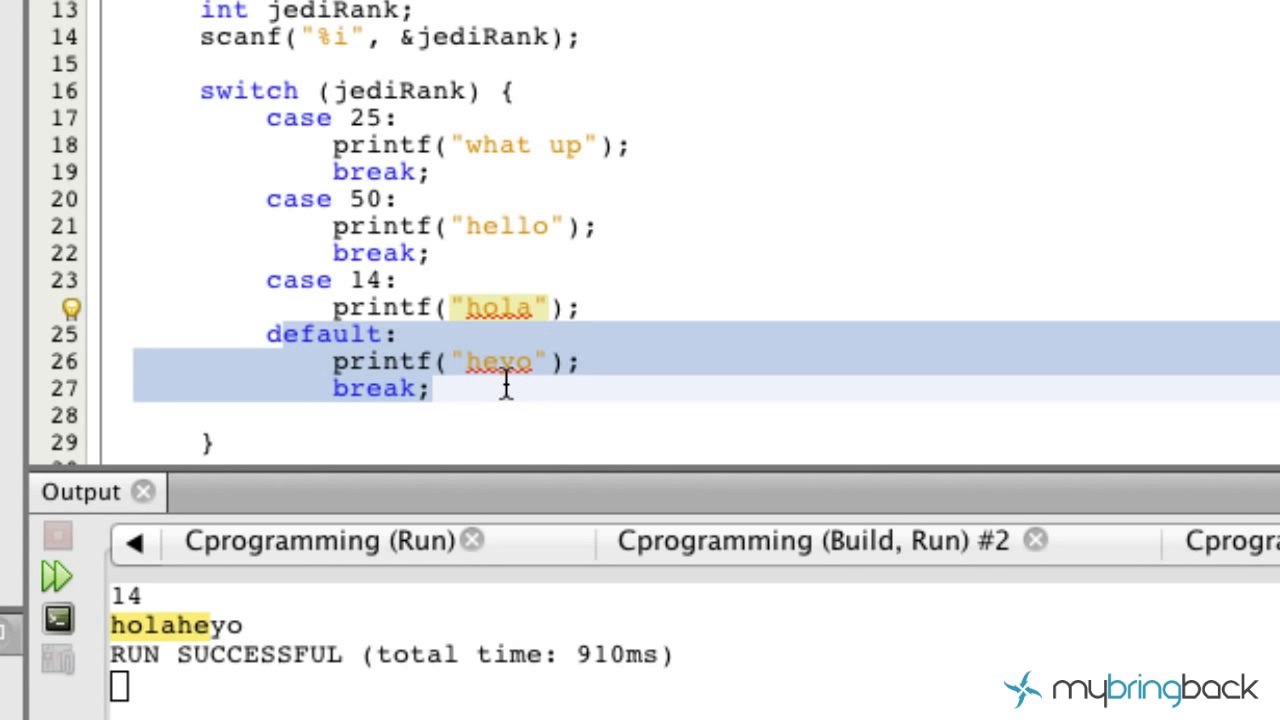Click the greyed icon below the terminal icon
1280x720 pixels.
pos(57,659)
